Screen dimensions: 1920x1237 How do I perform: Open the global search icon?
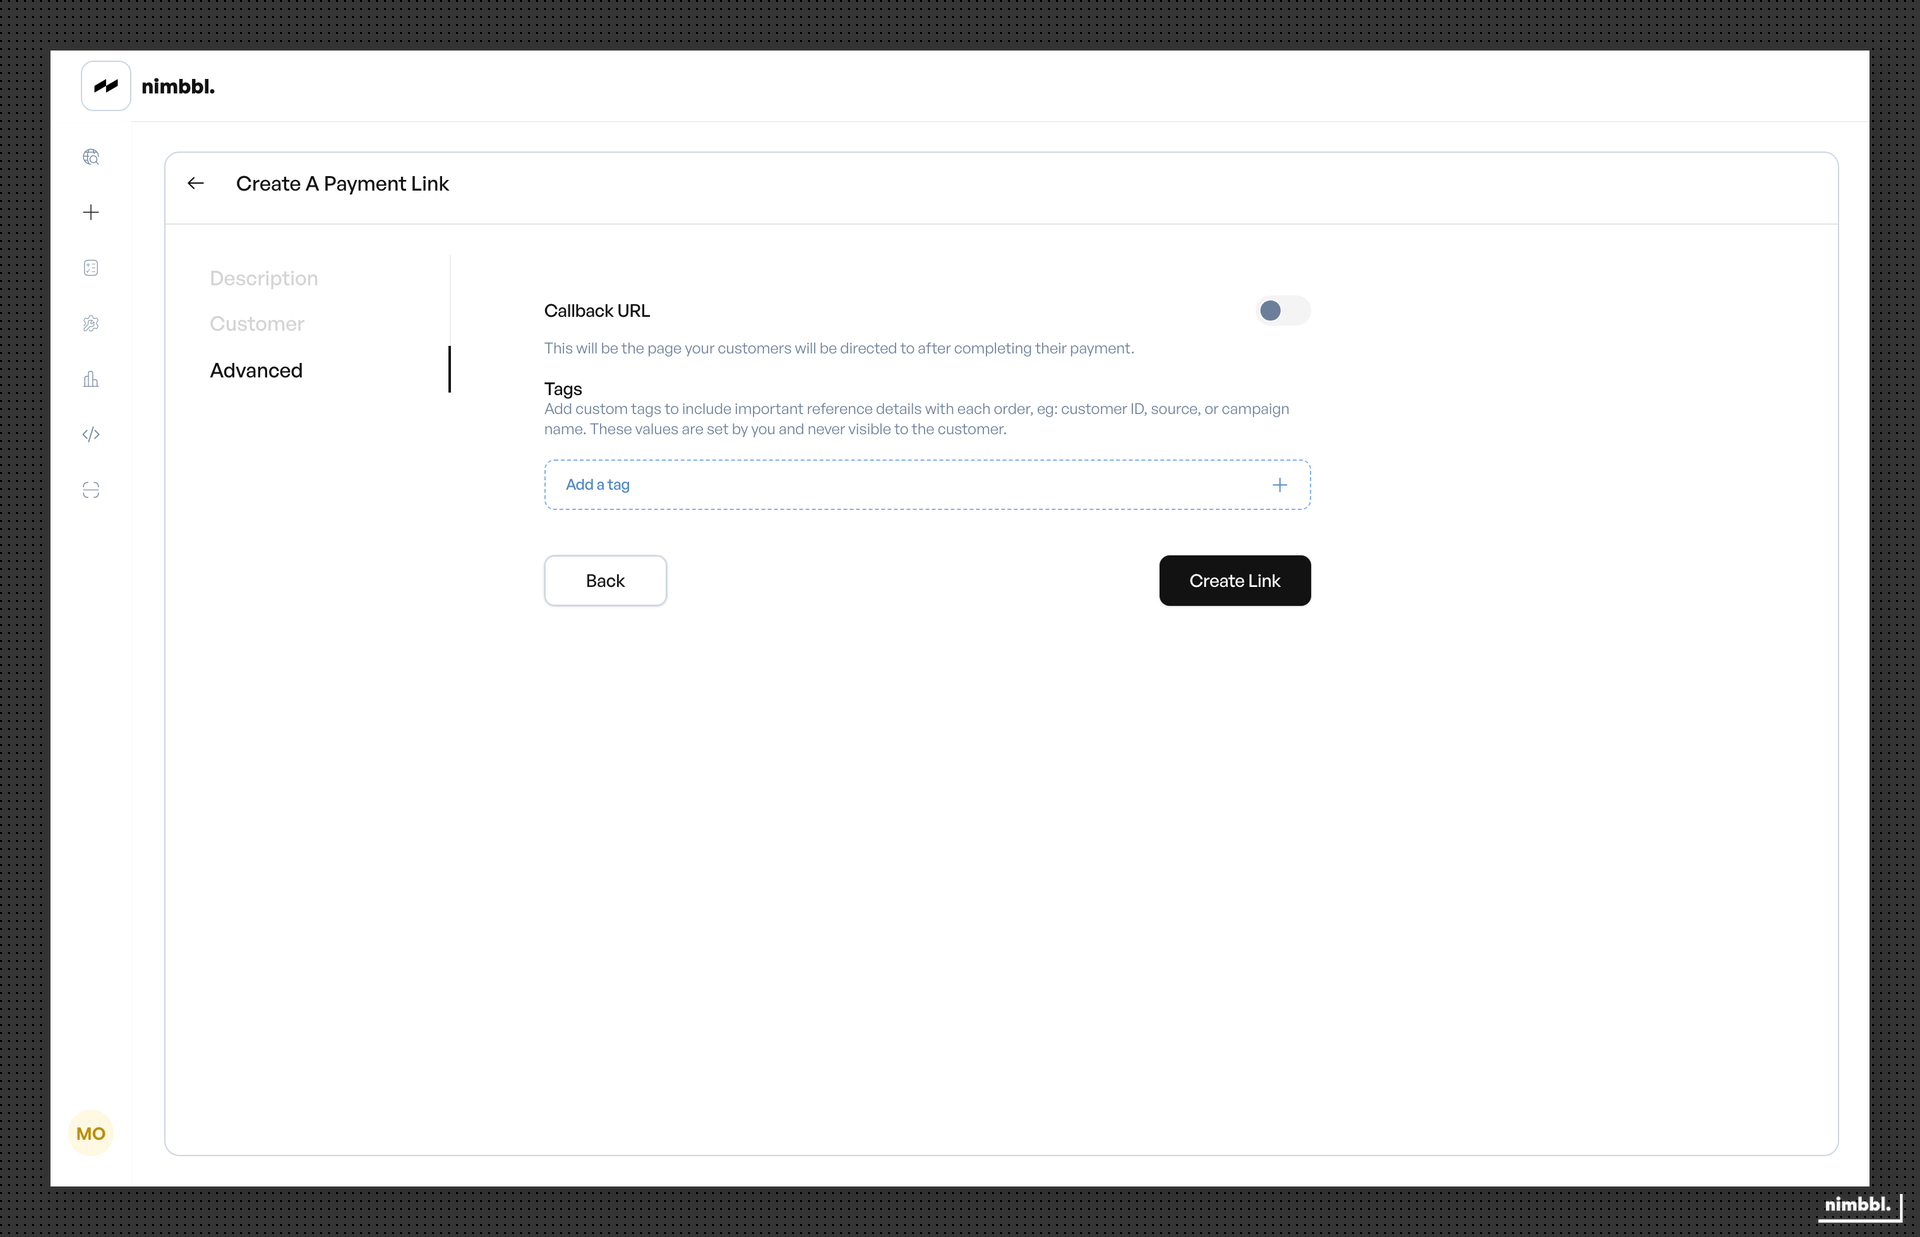click(x=91, y=156)
